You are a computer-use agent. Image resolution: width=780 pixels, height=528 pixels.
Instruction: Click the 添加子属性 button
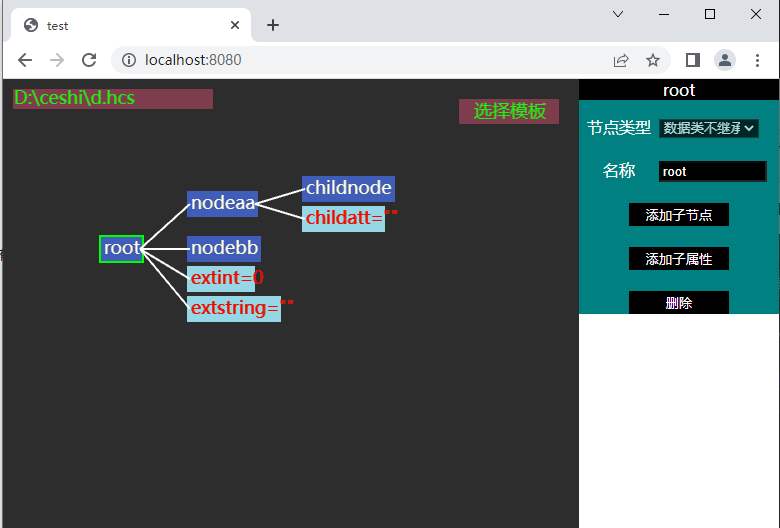(678, 259)
